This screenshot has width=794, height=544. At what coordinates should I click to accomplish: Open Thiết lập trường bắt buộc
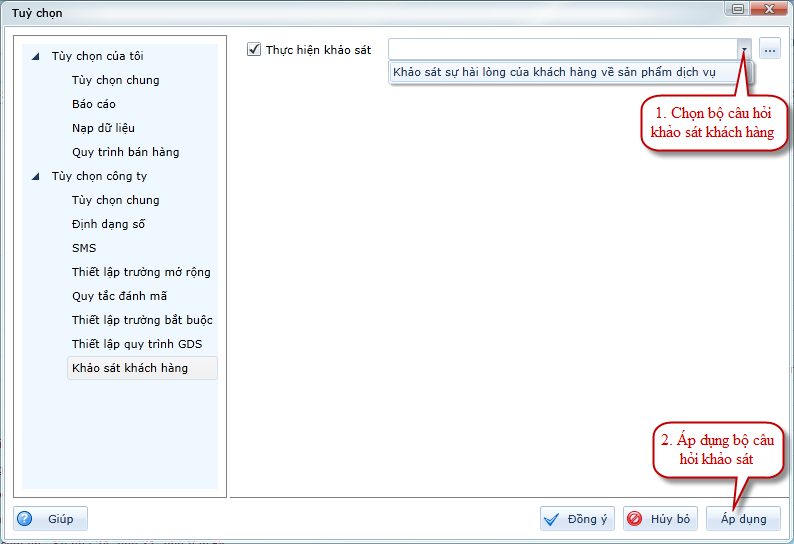pyautogui.click(x=142, y=320)
